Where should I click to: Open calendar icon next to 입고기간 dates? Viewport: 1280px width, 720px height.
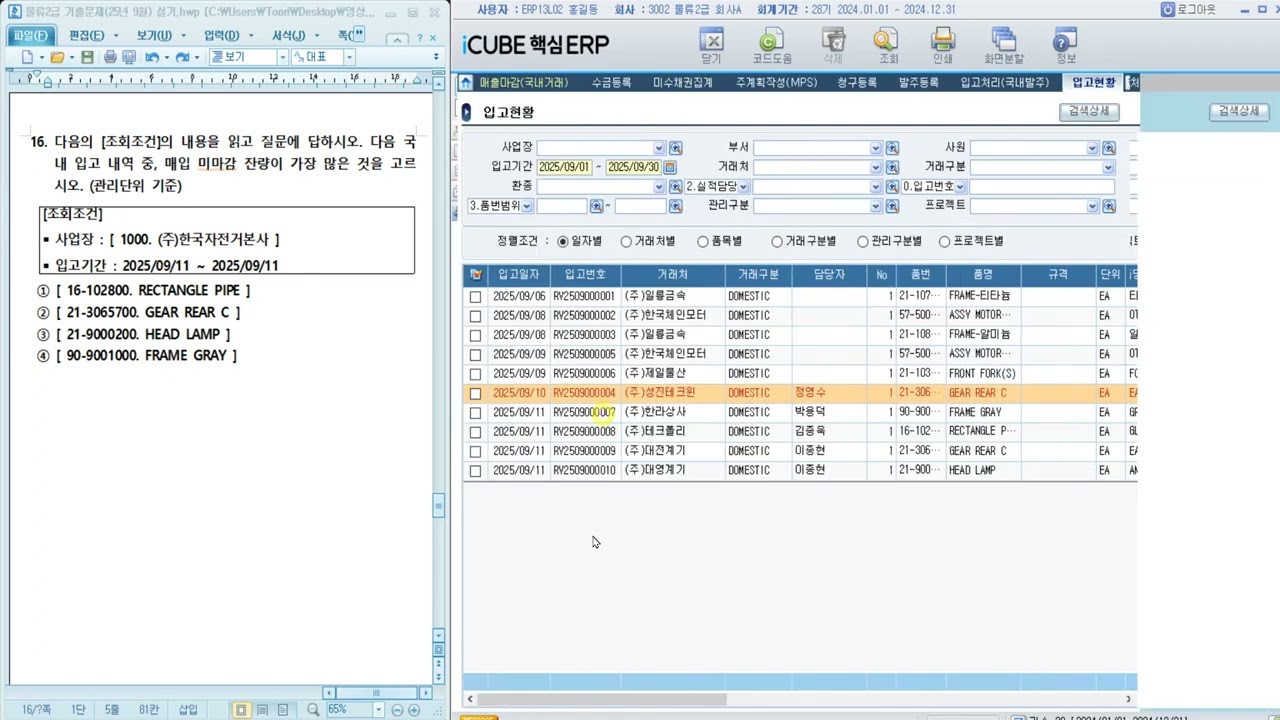(x=670, y=167)
